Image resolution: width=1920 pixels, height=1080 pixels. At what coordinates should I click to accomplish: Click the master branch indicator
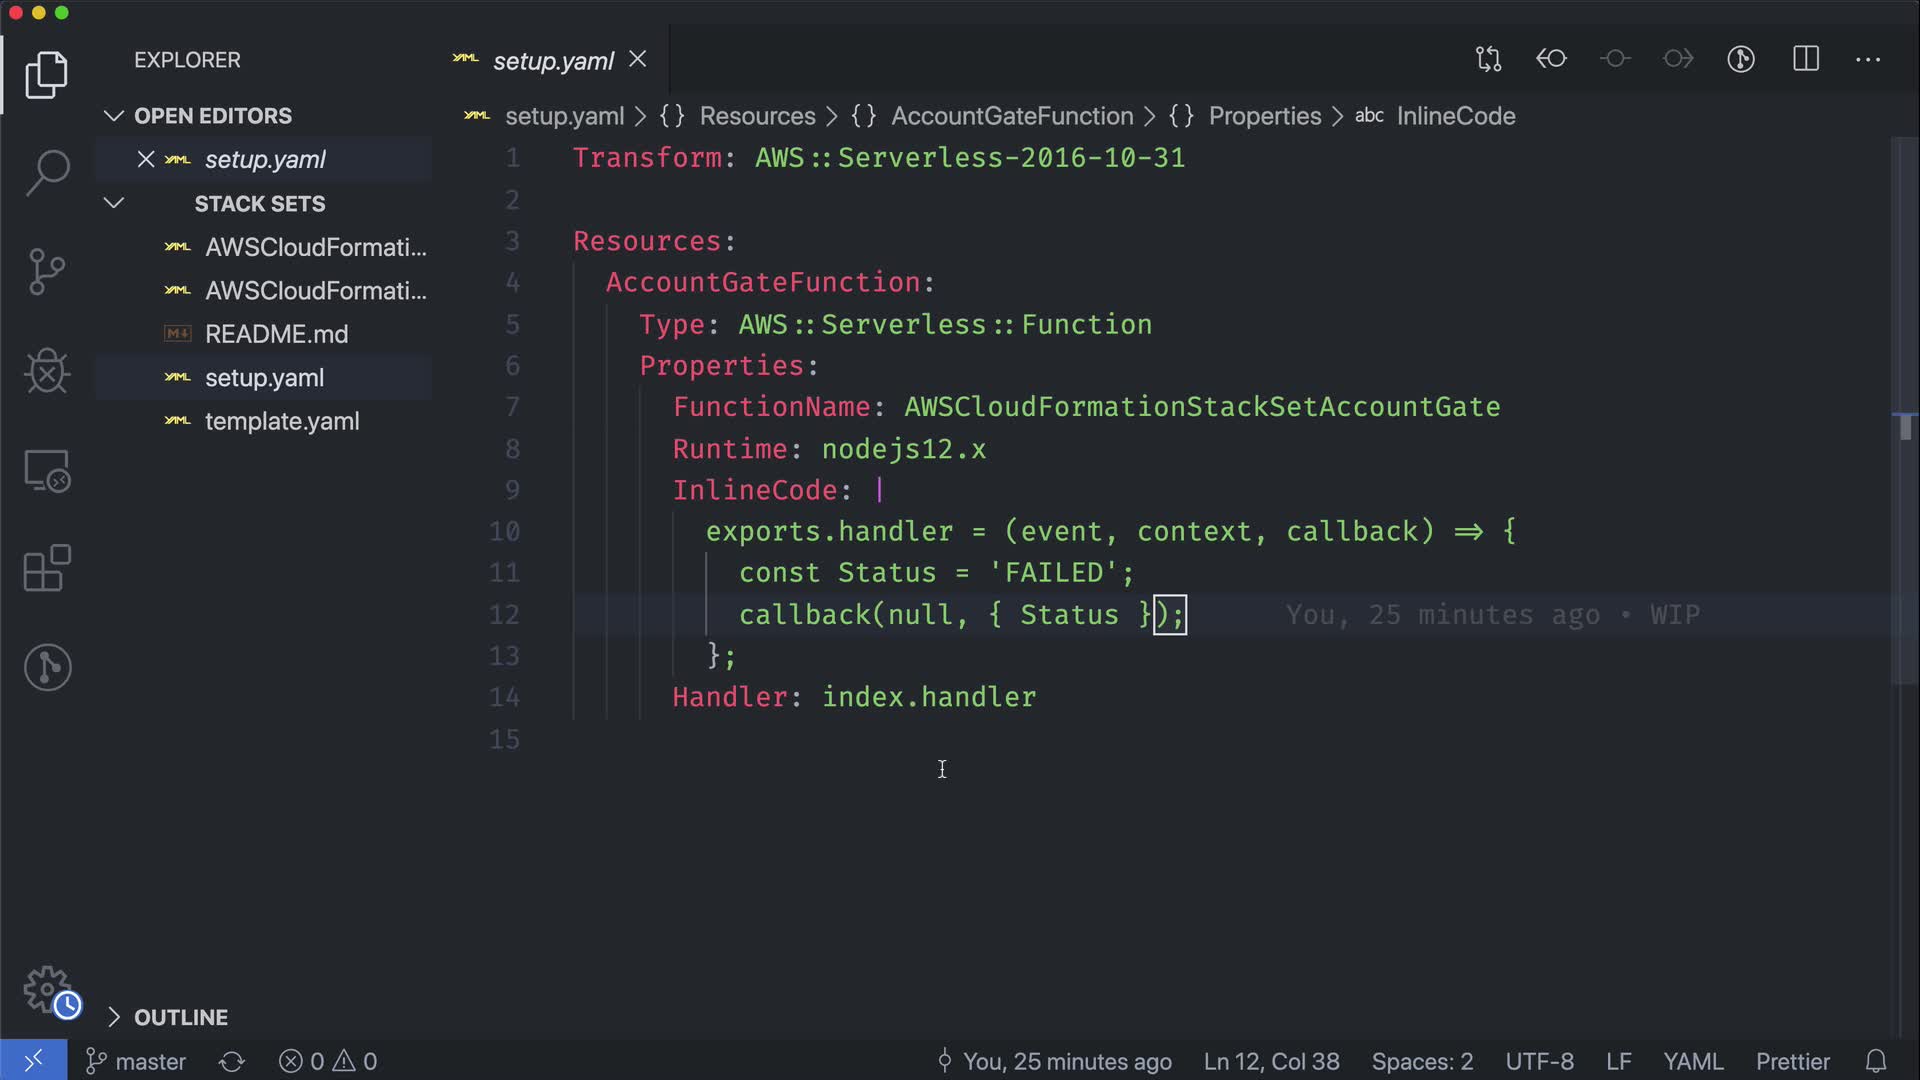137,1061
